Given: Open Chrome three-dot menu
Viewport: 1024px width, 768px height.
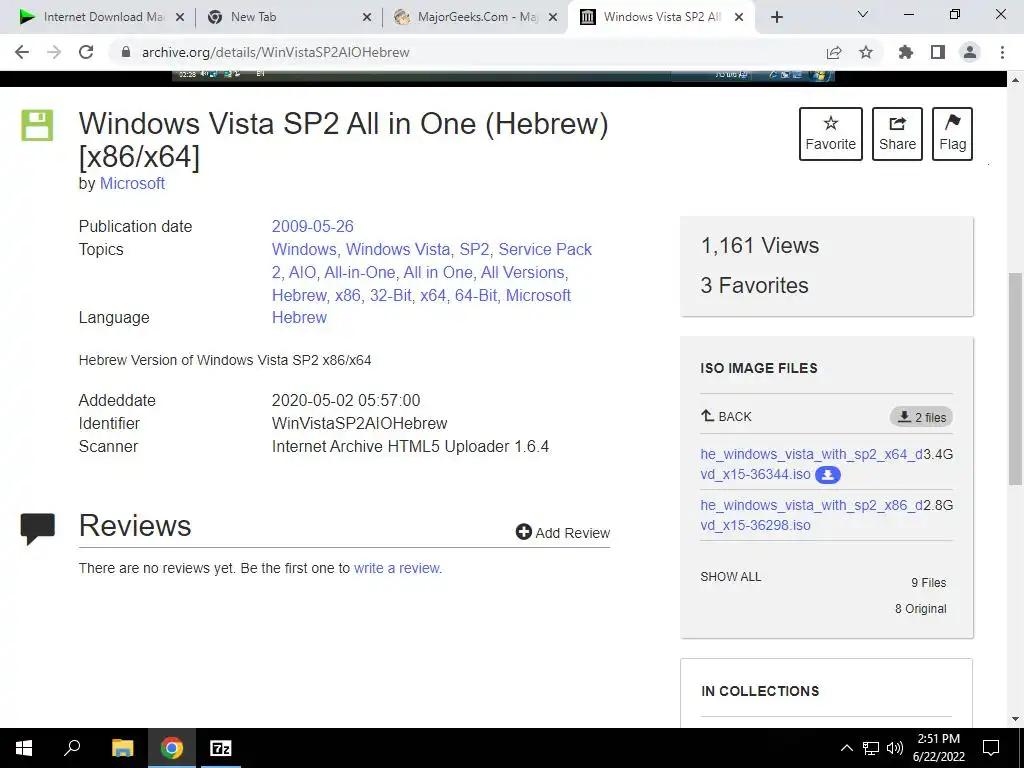Looking at the screenshot, I should (x=1002, y=52).
